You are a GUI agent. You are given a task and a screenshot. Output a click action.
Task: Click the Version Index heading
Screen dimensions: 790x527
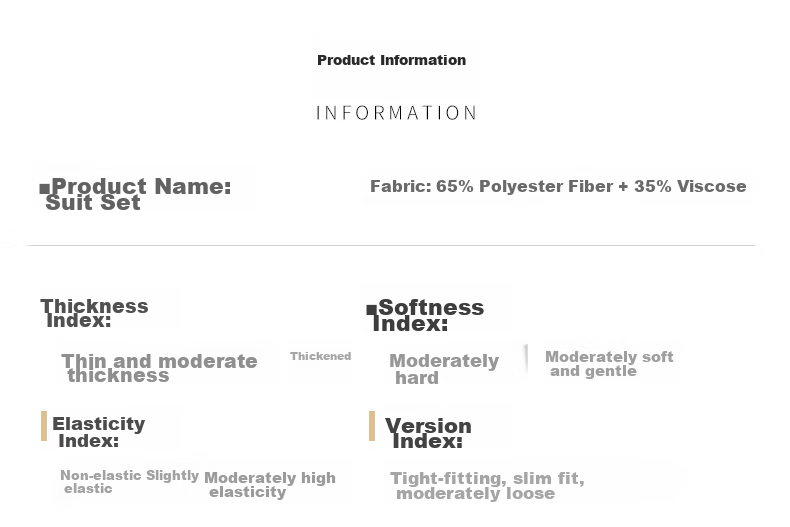click(428, 433)
